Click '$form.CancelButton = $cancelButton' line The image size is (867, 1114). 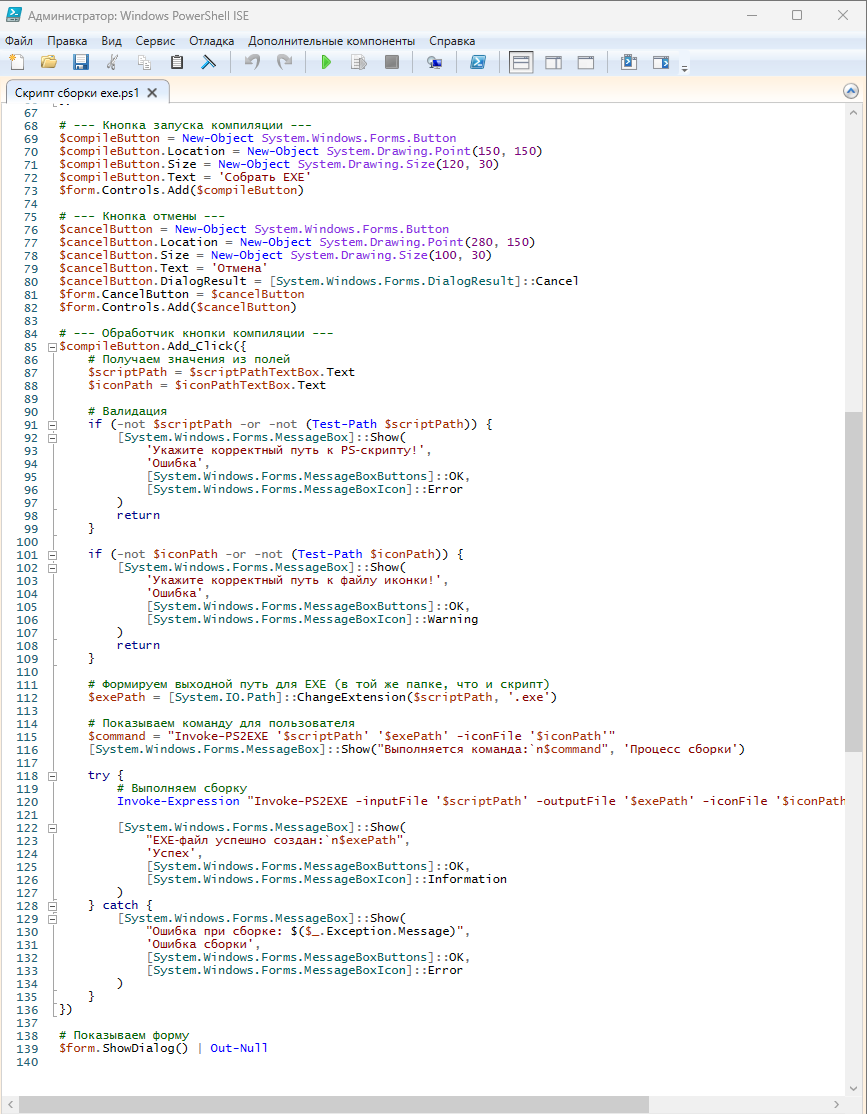click(182, 294)
